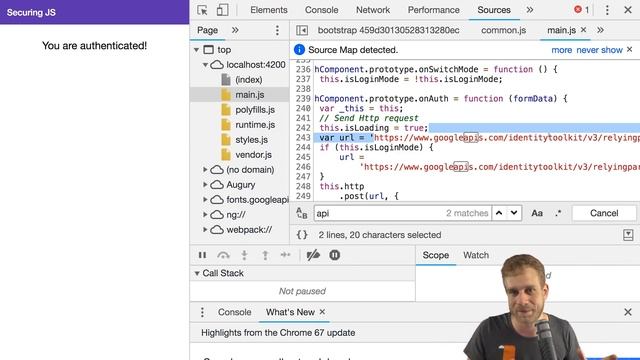Show more navigator tabs next to Page
Viewport: 640px width, 360px height.
point(235,30)
